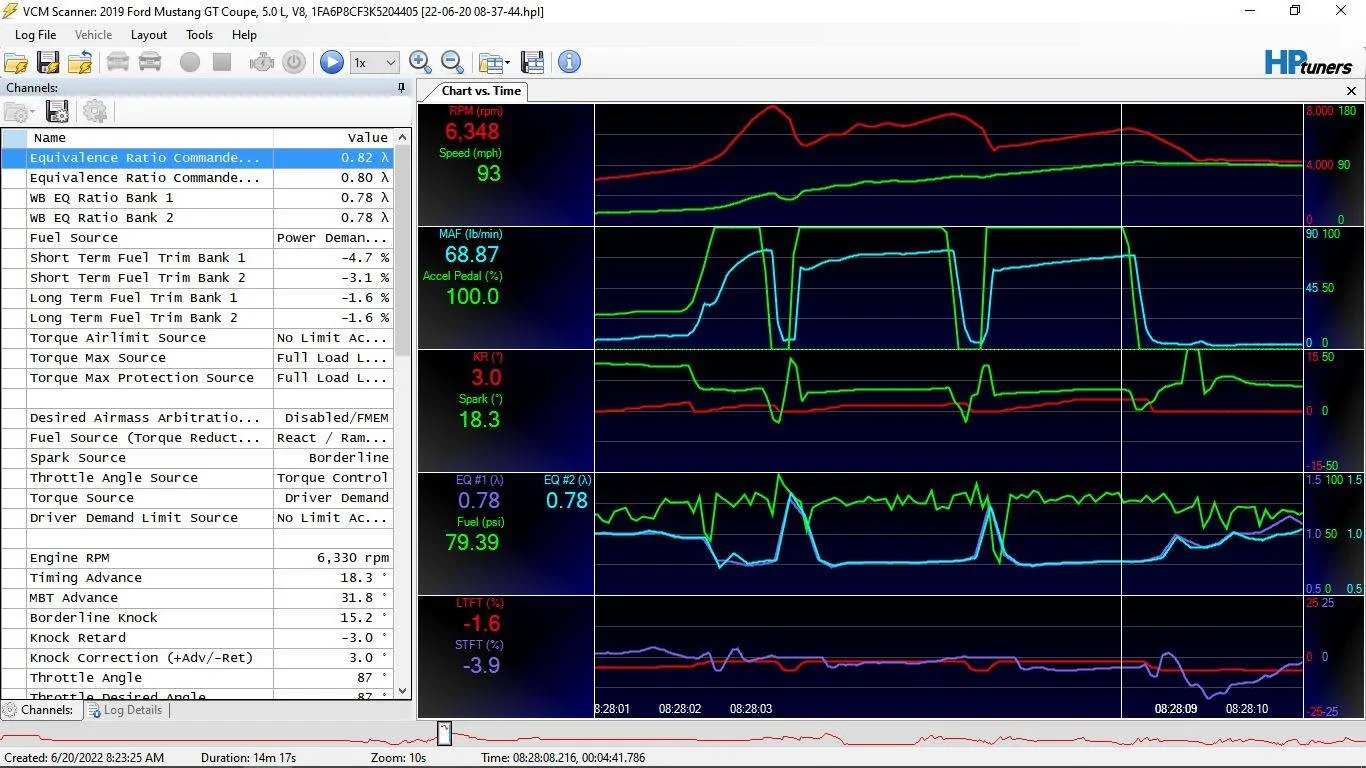
Task: Select the Borderline Knock row
Action: tap(197, 618)
